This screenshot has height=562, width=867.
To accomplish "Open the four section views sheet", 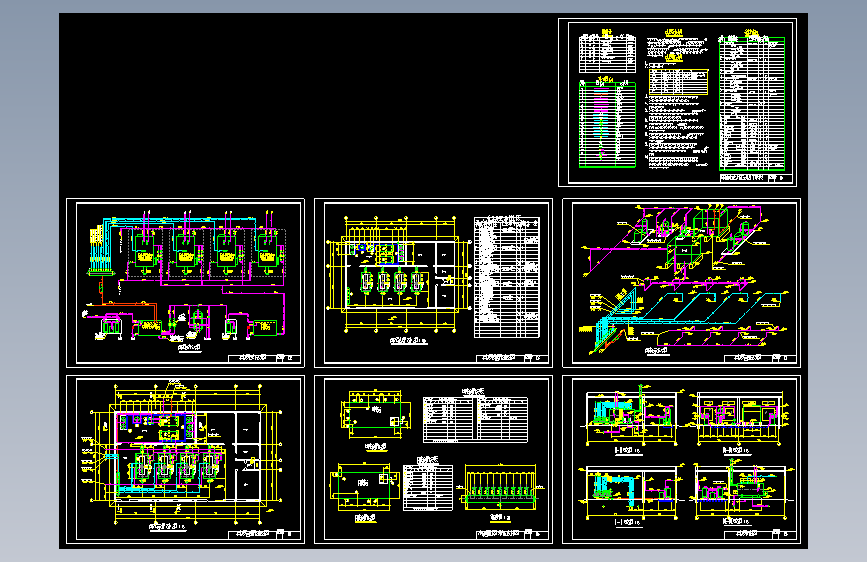I will pyautogui.click(x=681, y=460).
